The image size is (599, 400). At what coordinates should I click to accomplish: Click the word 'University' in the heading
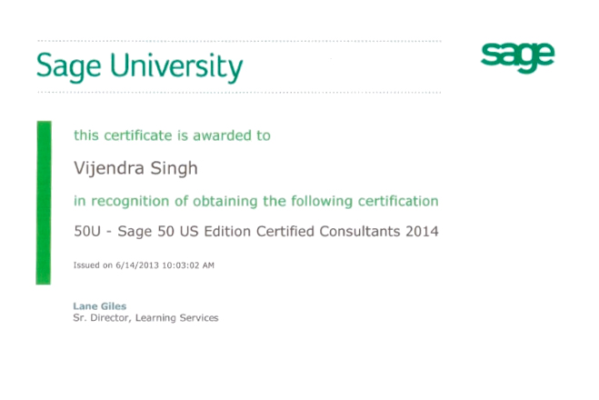(x=176, y=66)
